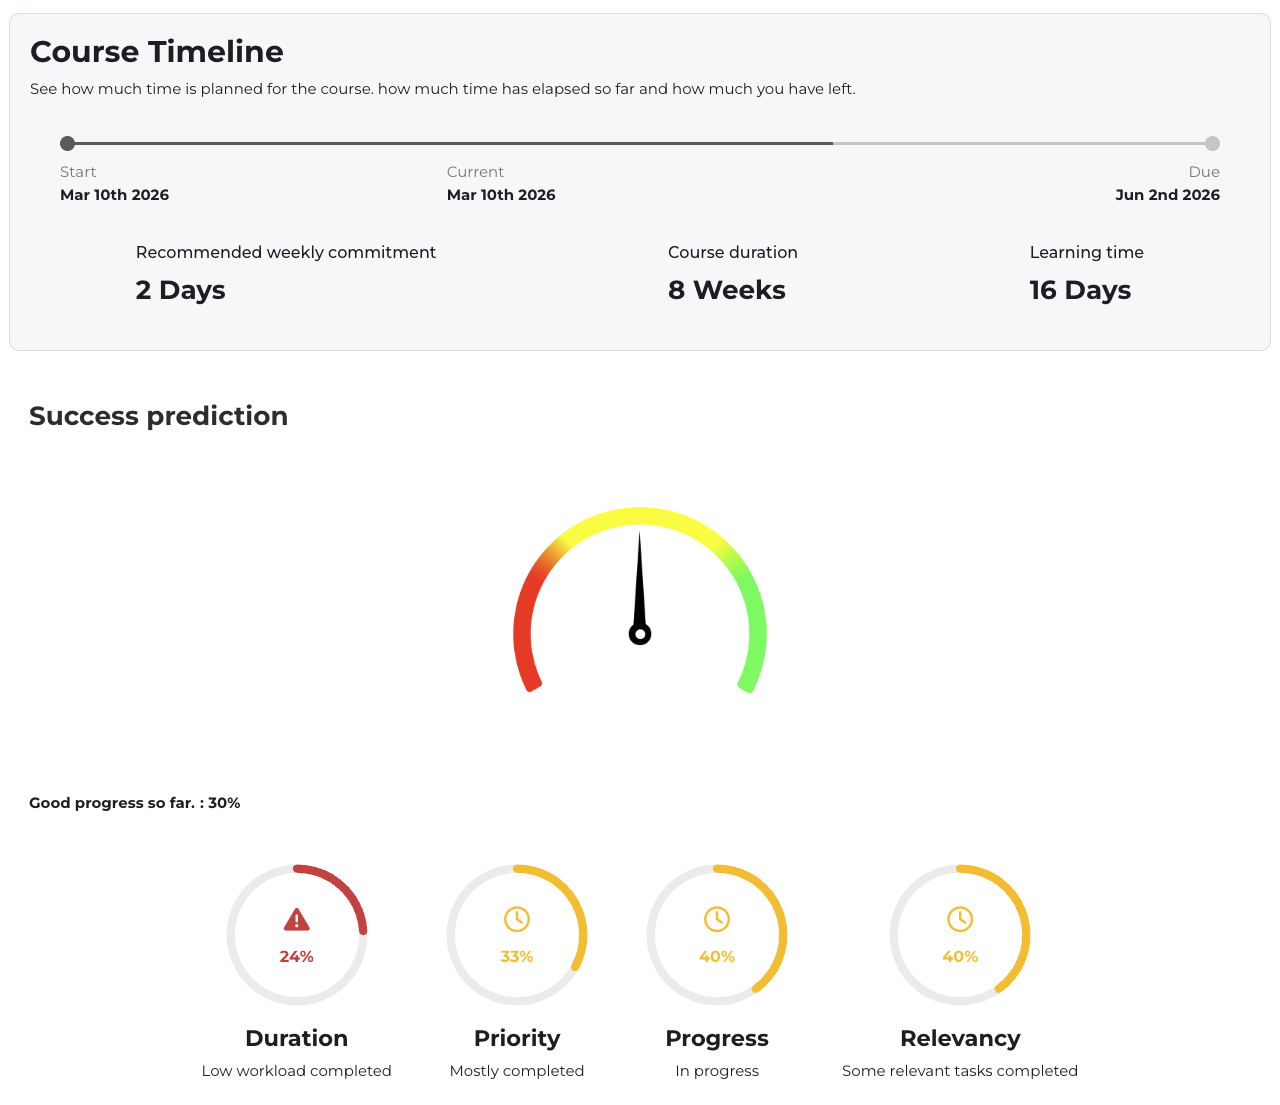Select the Duration label under its circle
Screen dimensions: 1280x1105
pyautogui.click(x=296, y=1038)
